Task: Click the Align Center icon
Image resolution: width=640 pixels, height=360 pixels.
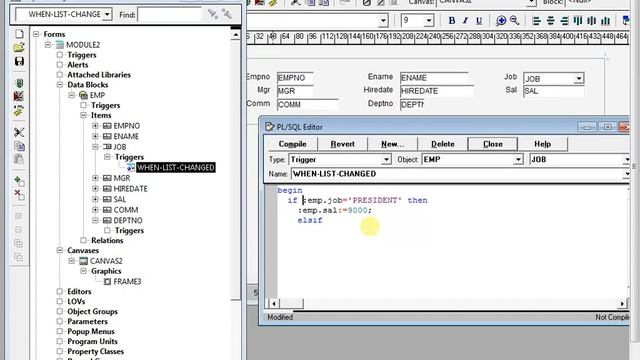Action: click(550, 20)
